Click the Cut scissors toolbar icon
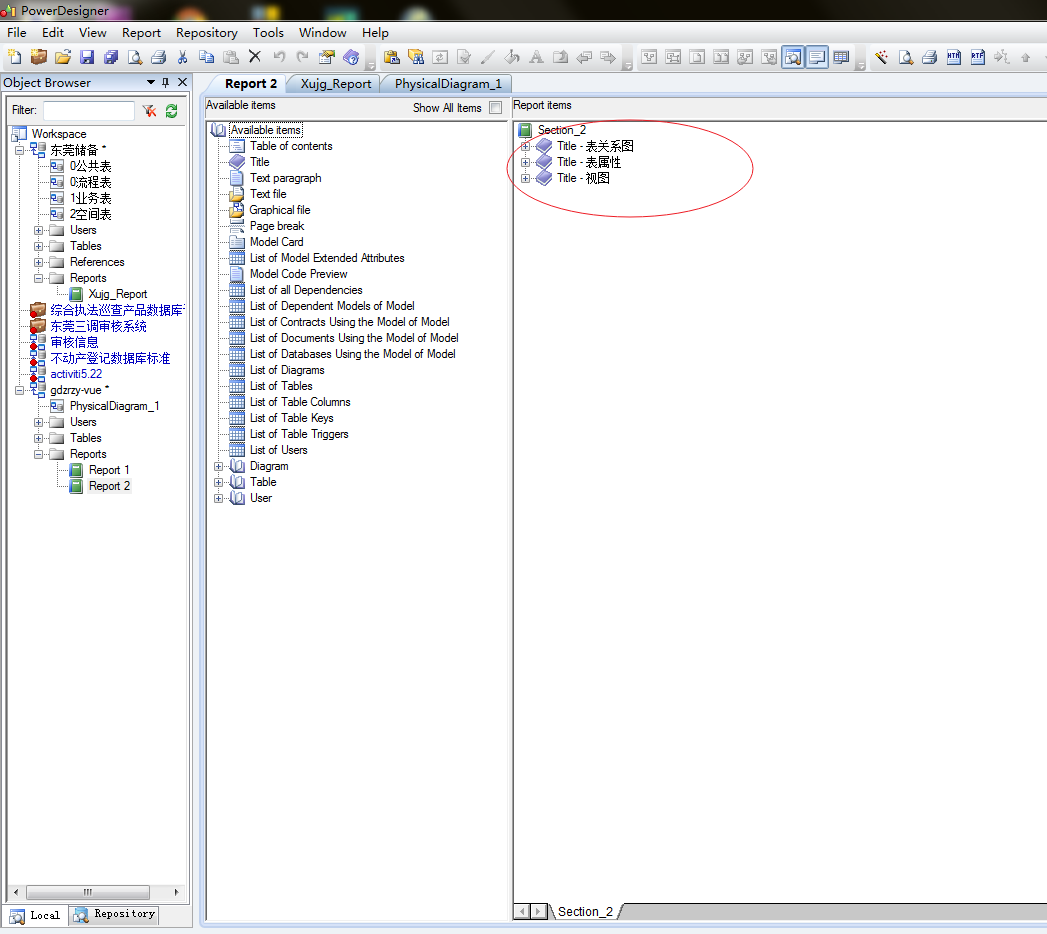The image size is (1047, 934). click(183, 57)
